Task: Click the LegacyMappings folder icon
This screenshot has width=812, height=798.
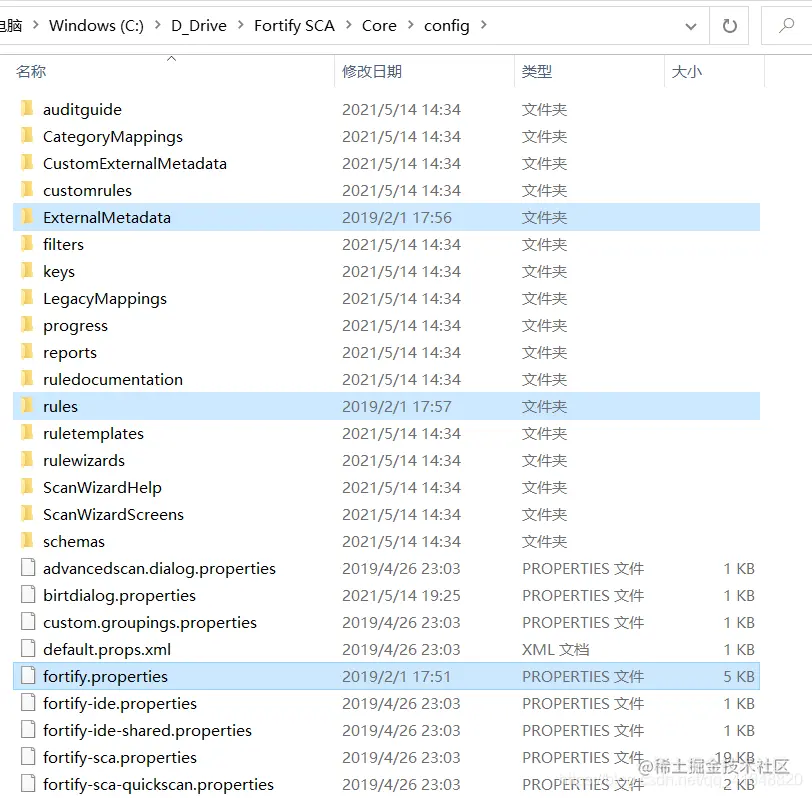Action: (27, 298)
